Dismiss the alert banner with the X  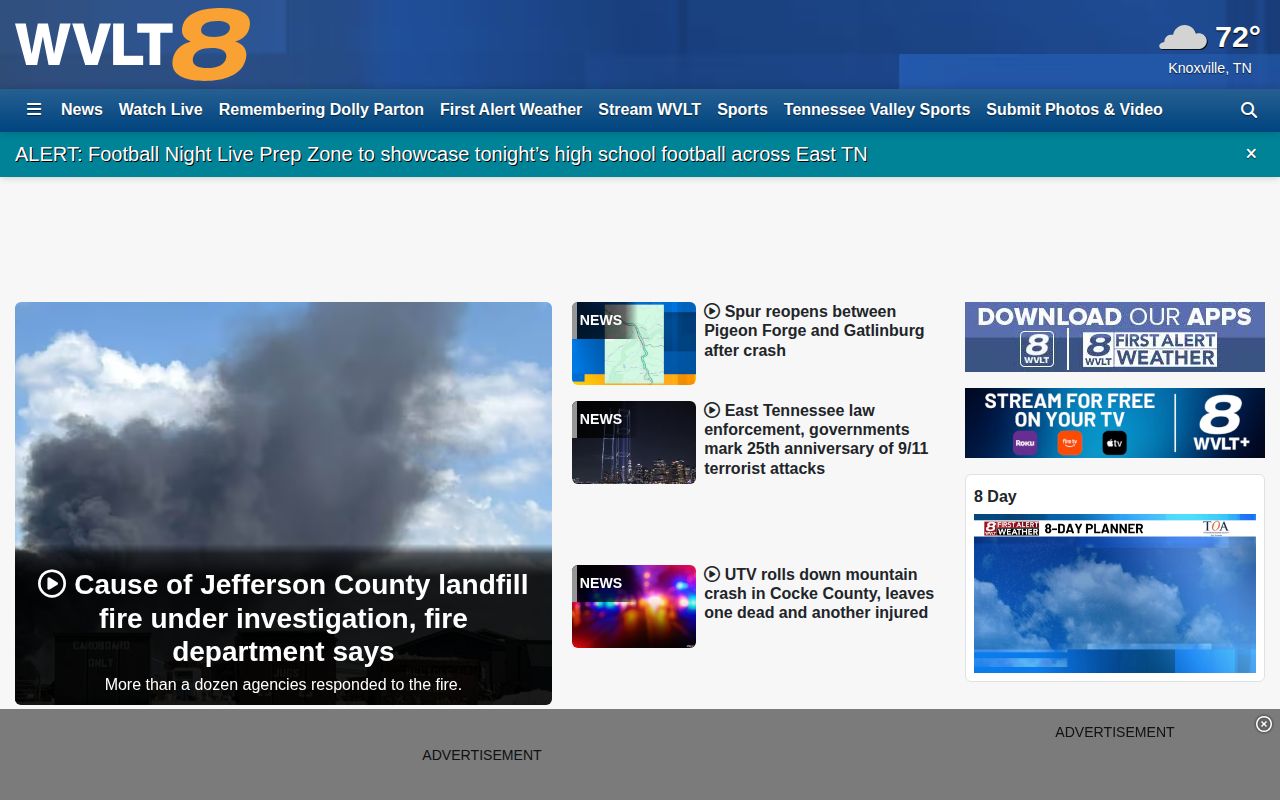1251,153
